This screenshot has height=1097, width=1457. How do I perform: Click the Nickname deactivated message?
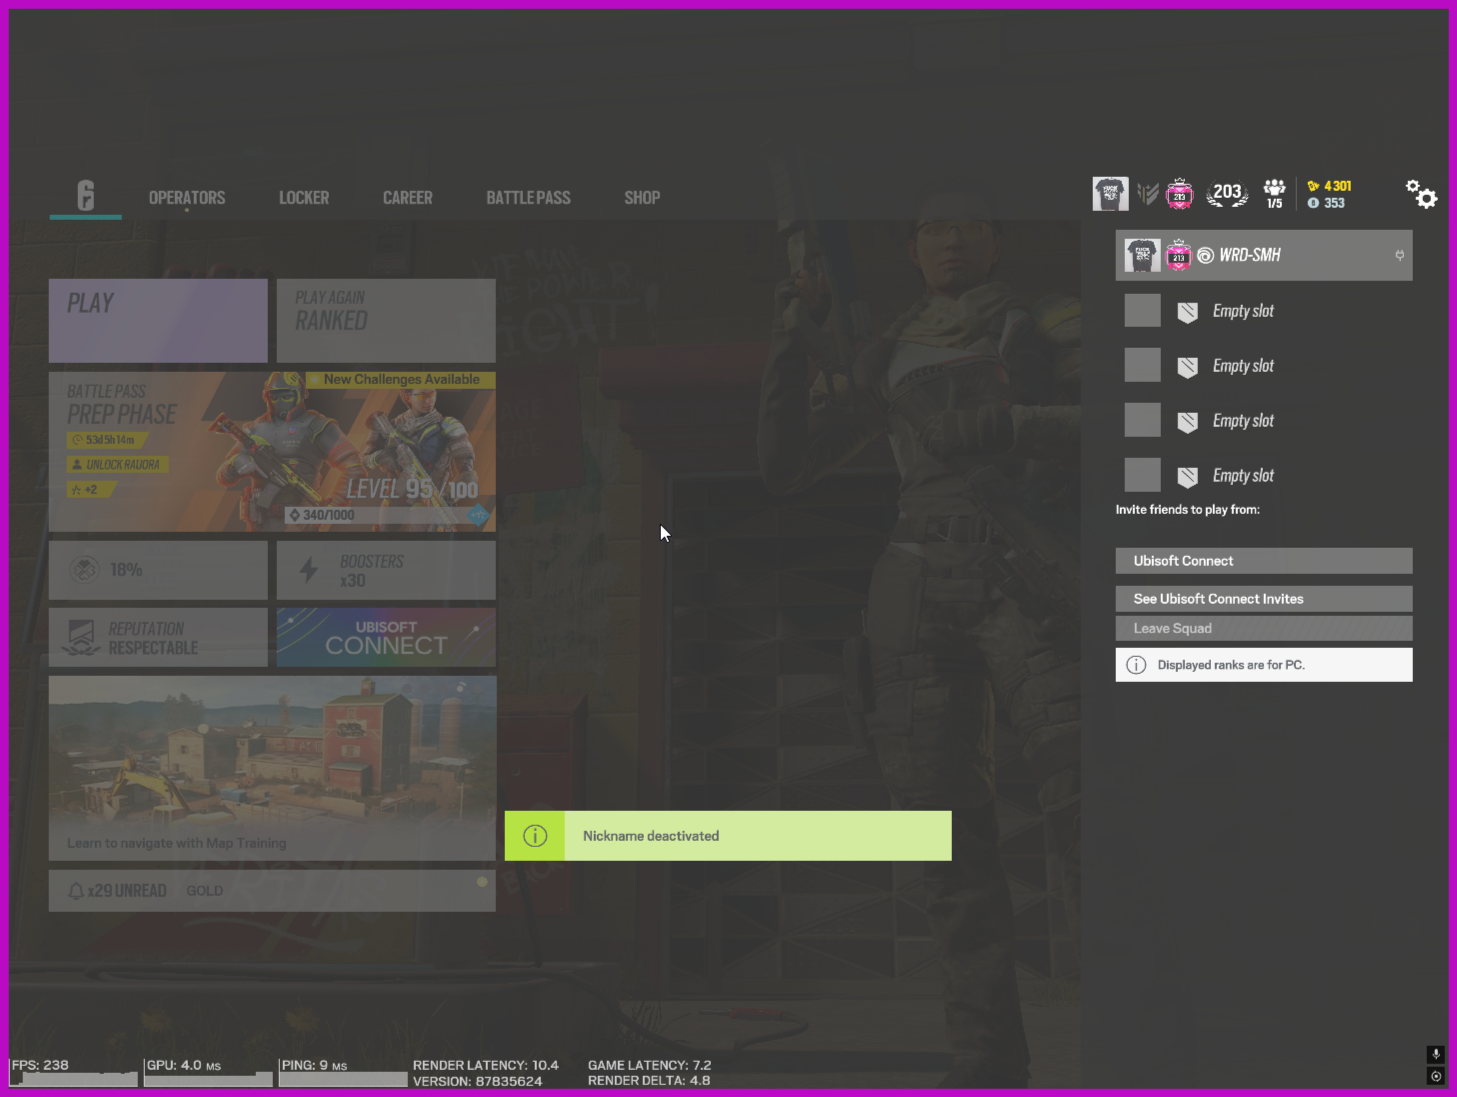point(651,836)
